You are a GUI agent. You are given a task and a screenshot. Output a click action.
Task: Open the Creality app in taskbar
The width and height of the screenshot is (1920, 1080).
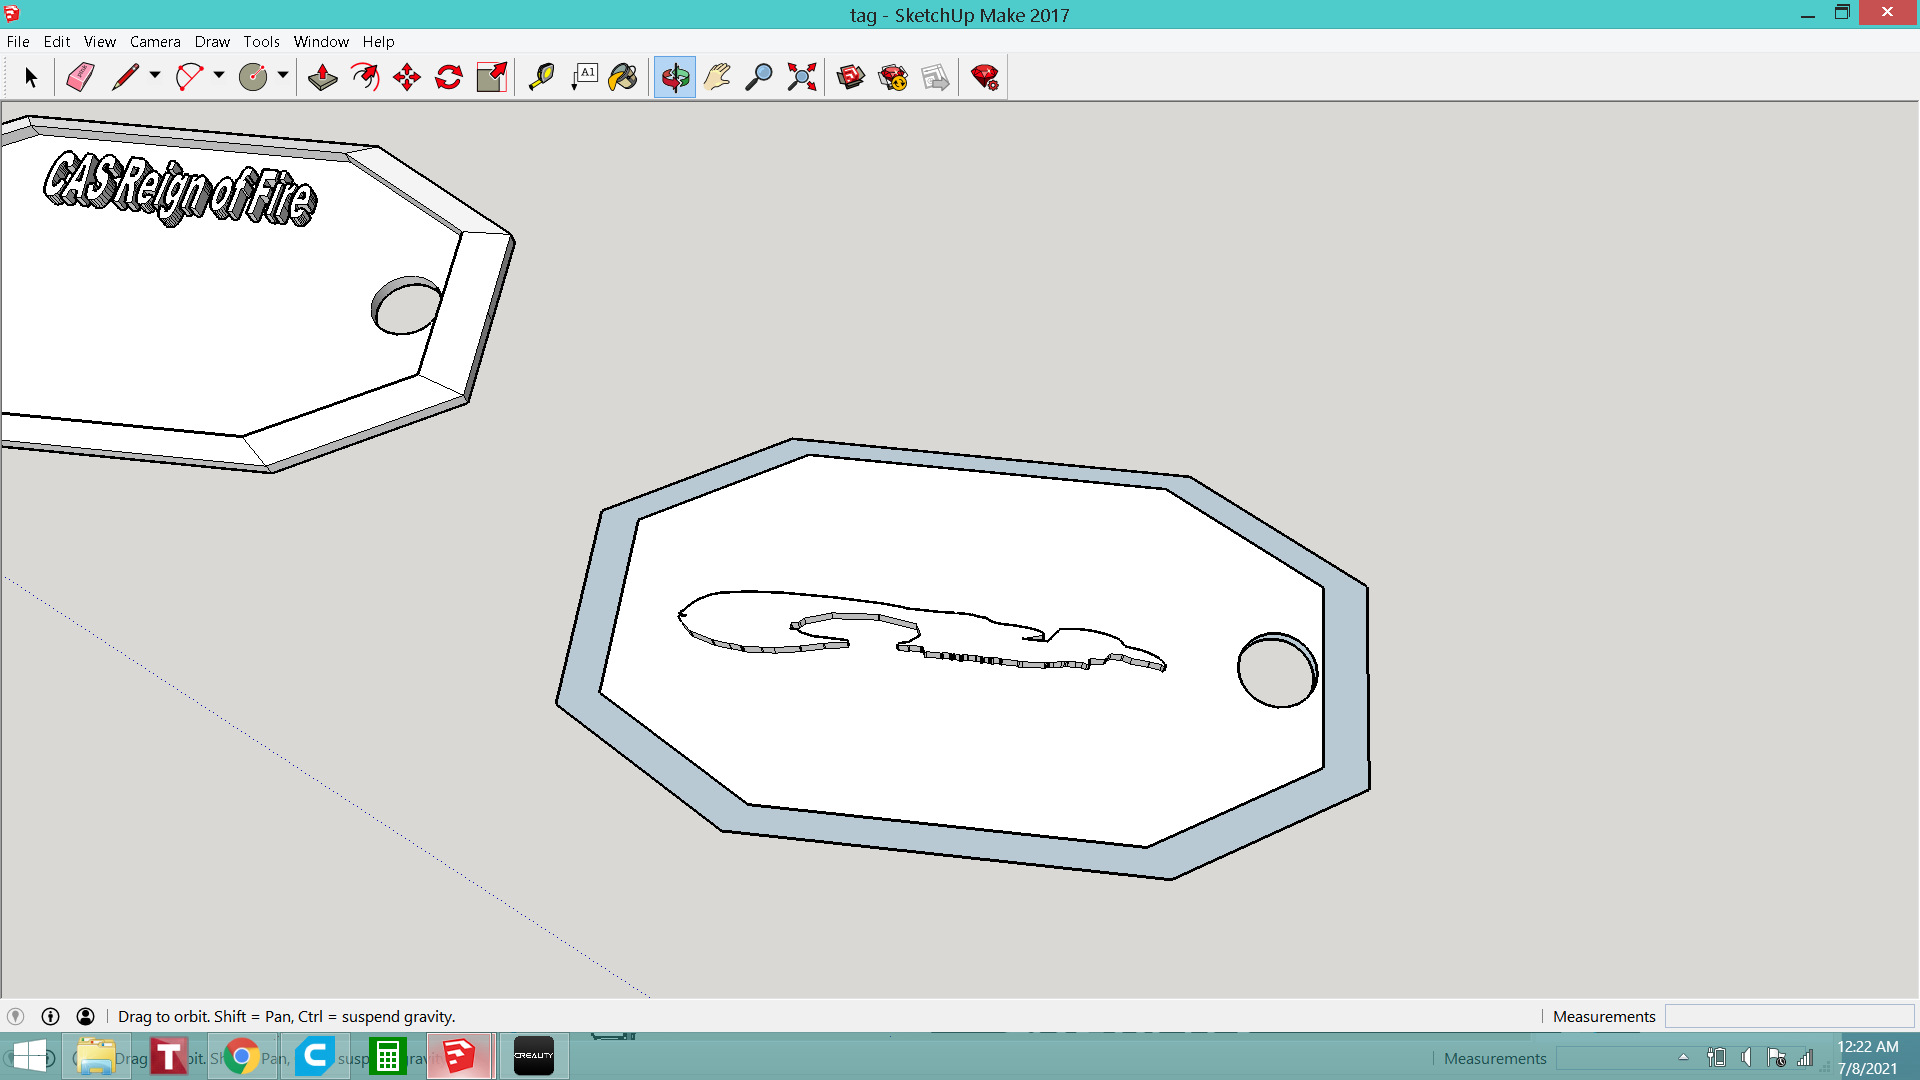[x=534, y=1057]
